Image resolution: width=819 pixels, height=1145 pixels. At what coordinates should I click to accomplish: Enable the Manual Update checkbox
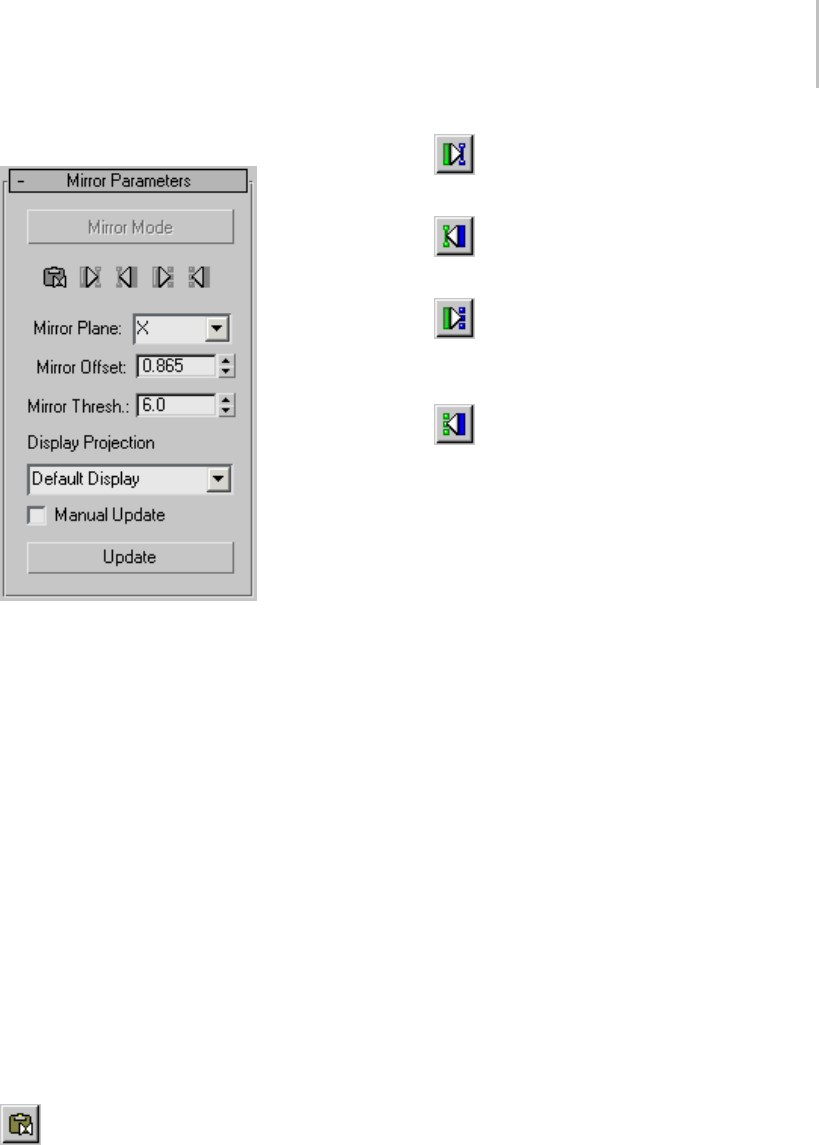point(36,516)
